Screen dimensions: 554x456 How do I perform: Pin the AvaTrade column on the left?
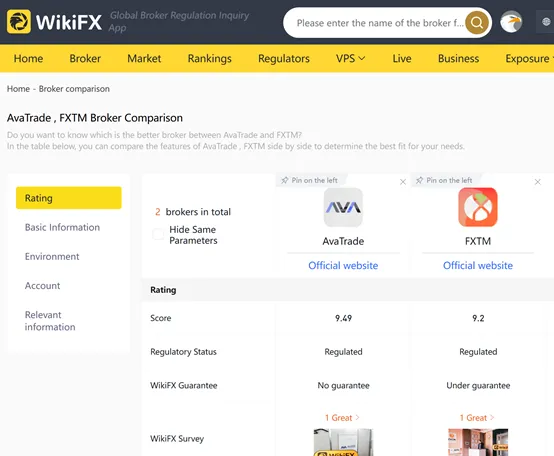point(310,180)
